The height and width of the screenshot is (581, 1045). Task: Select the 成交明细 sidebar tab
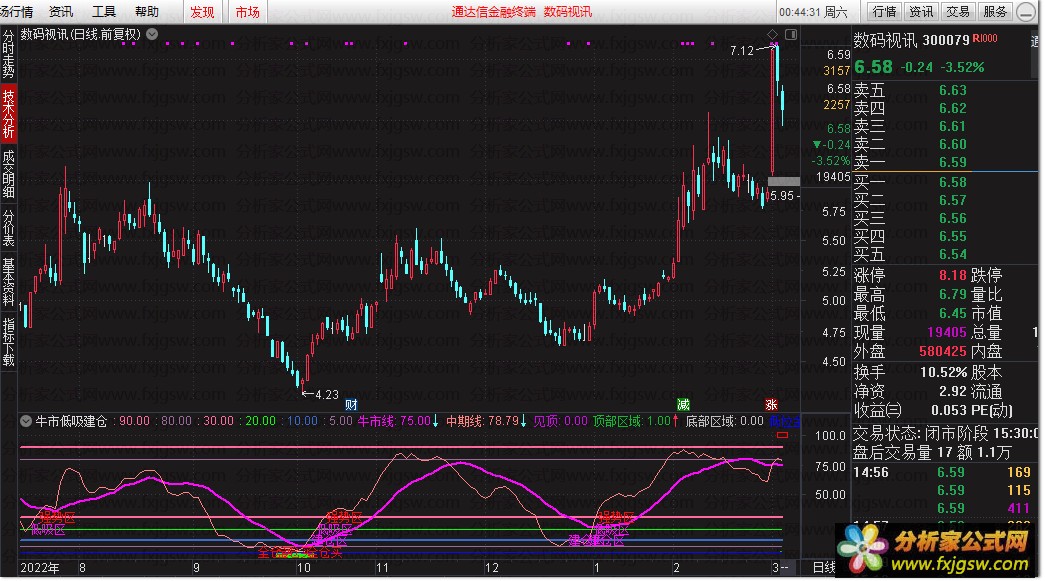click(8, 174)
